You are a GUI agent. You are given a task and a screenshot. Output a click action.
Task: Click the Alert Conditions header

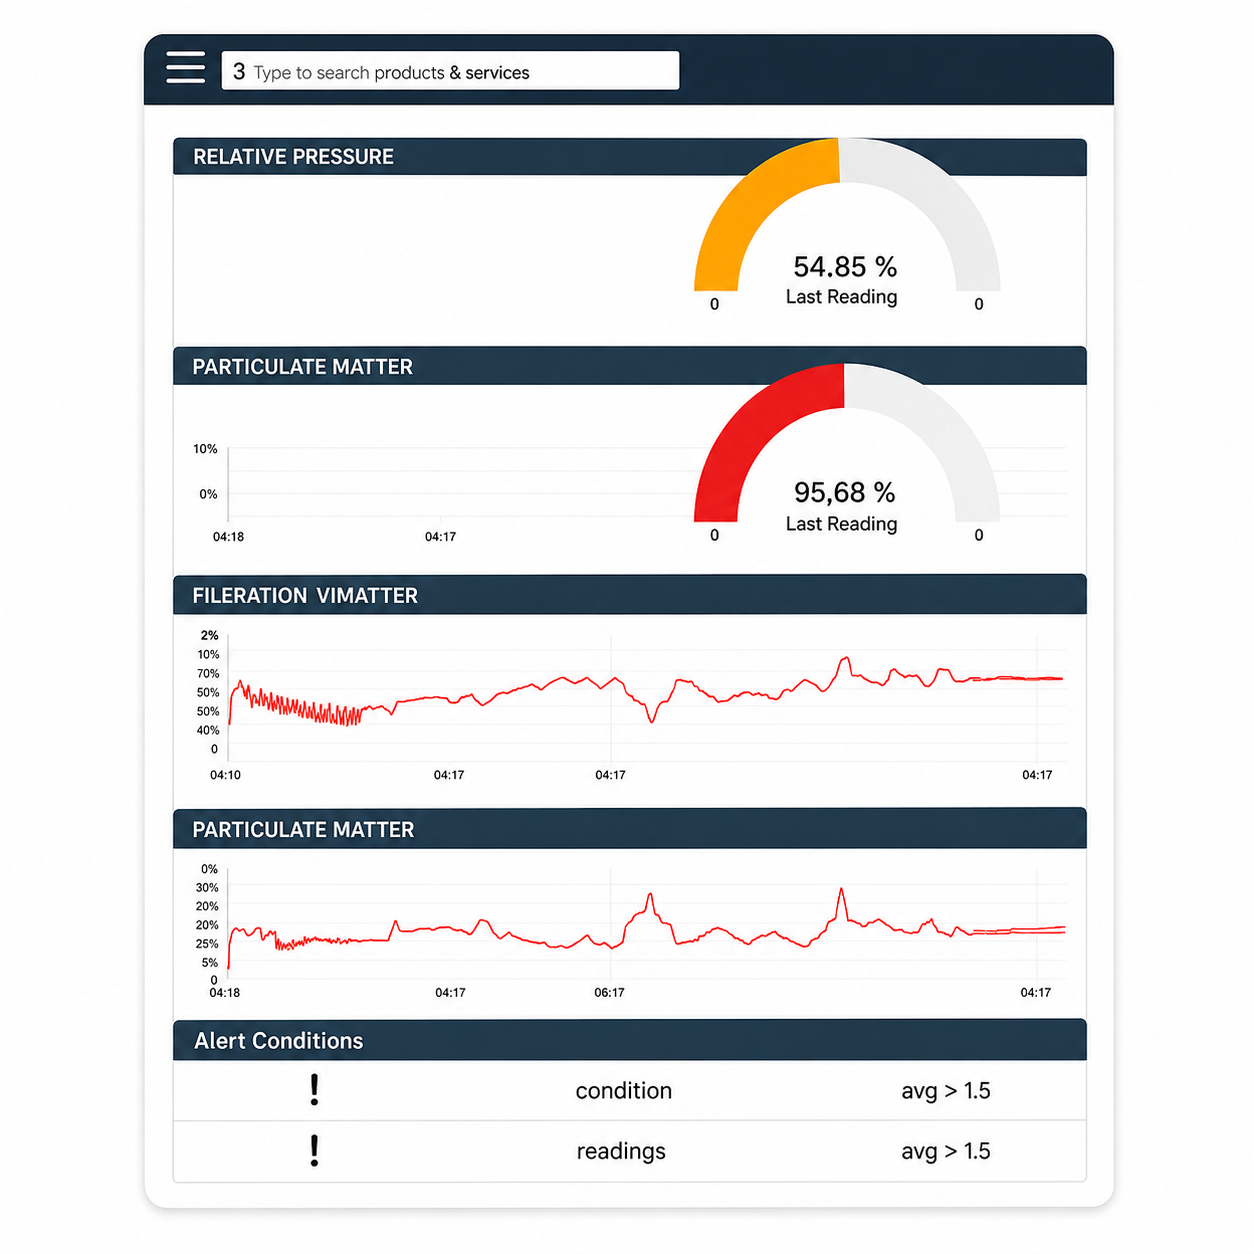coord(630,1040)
